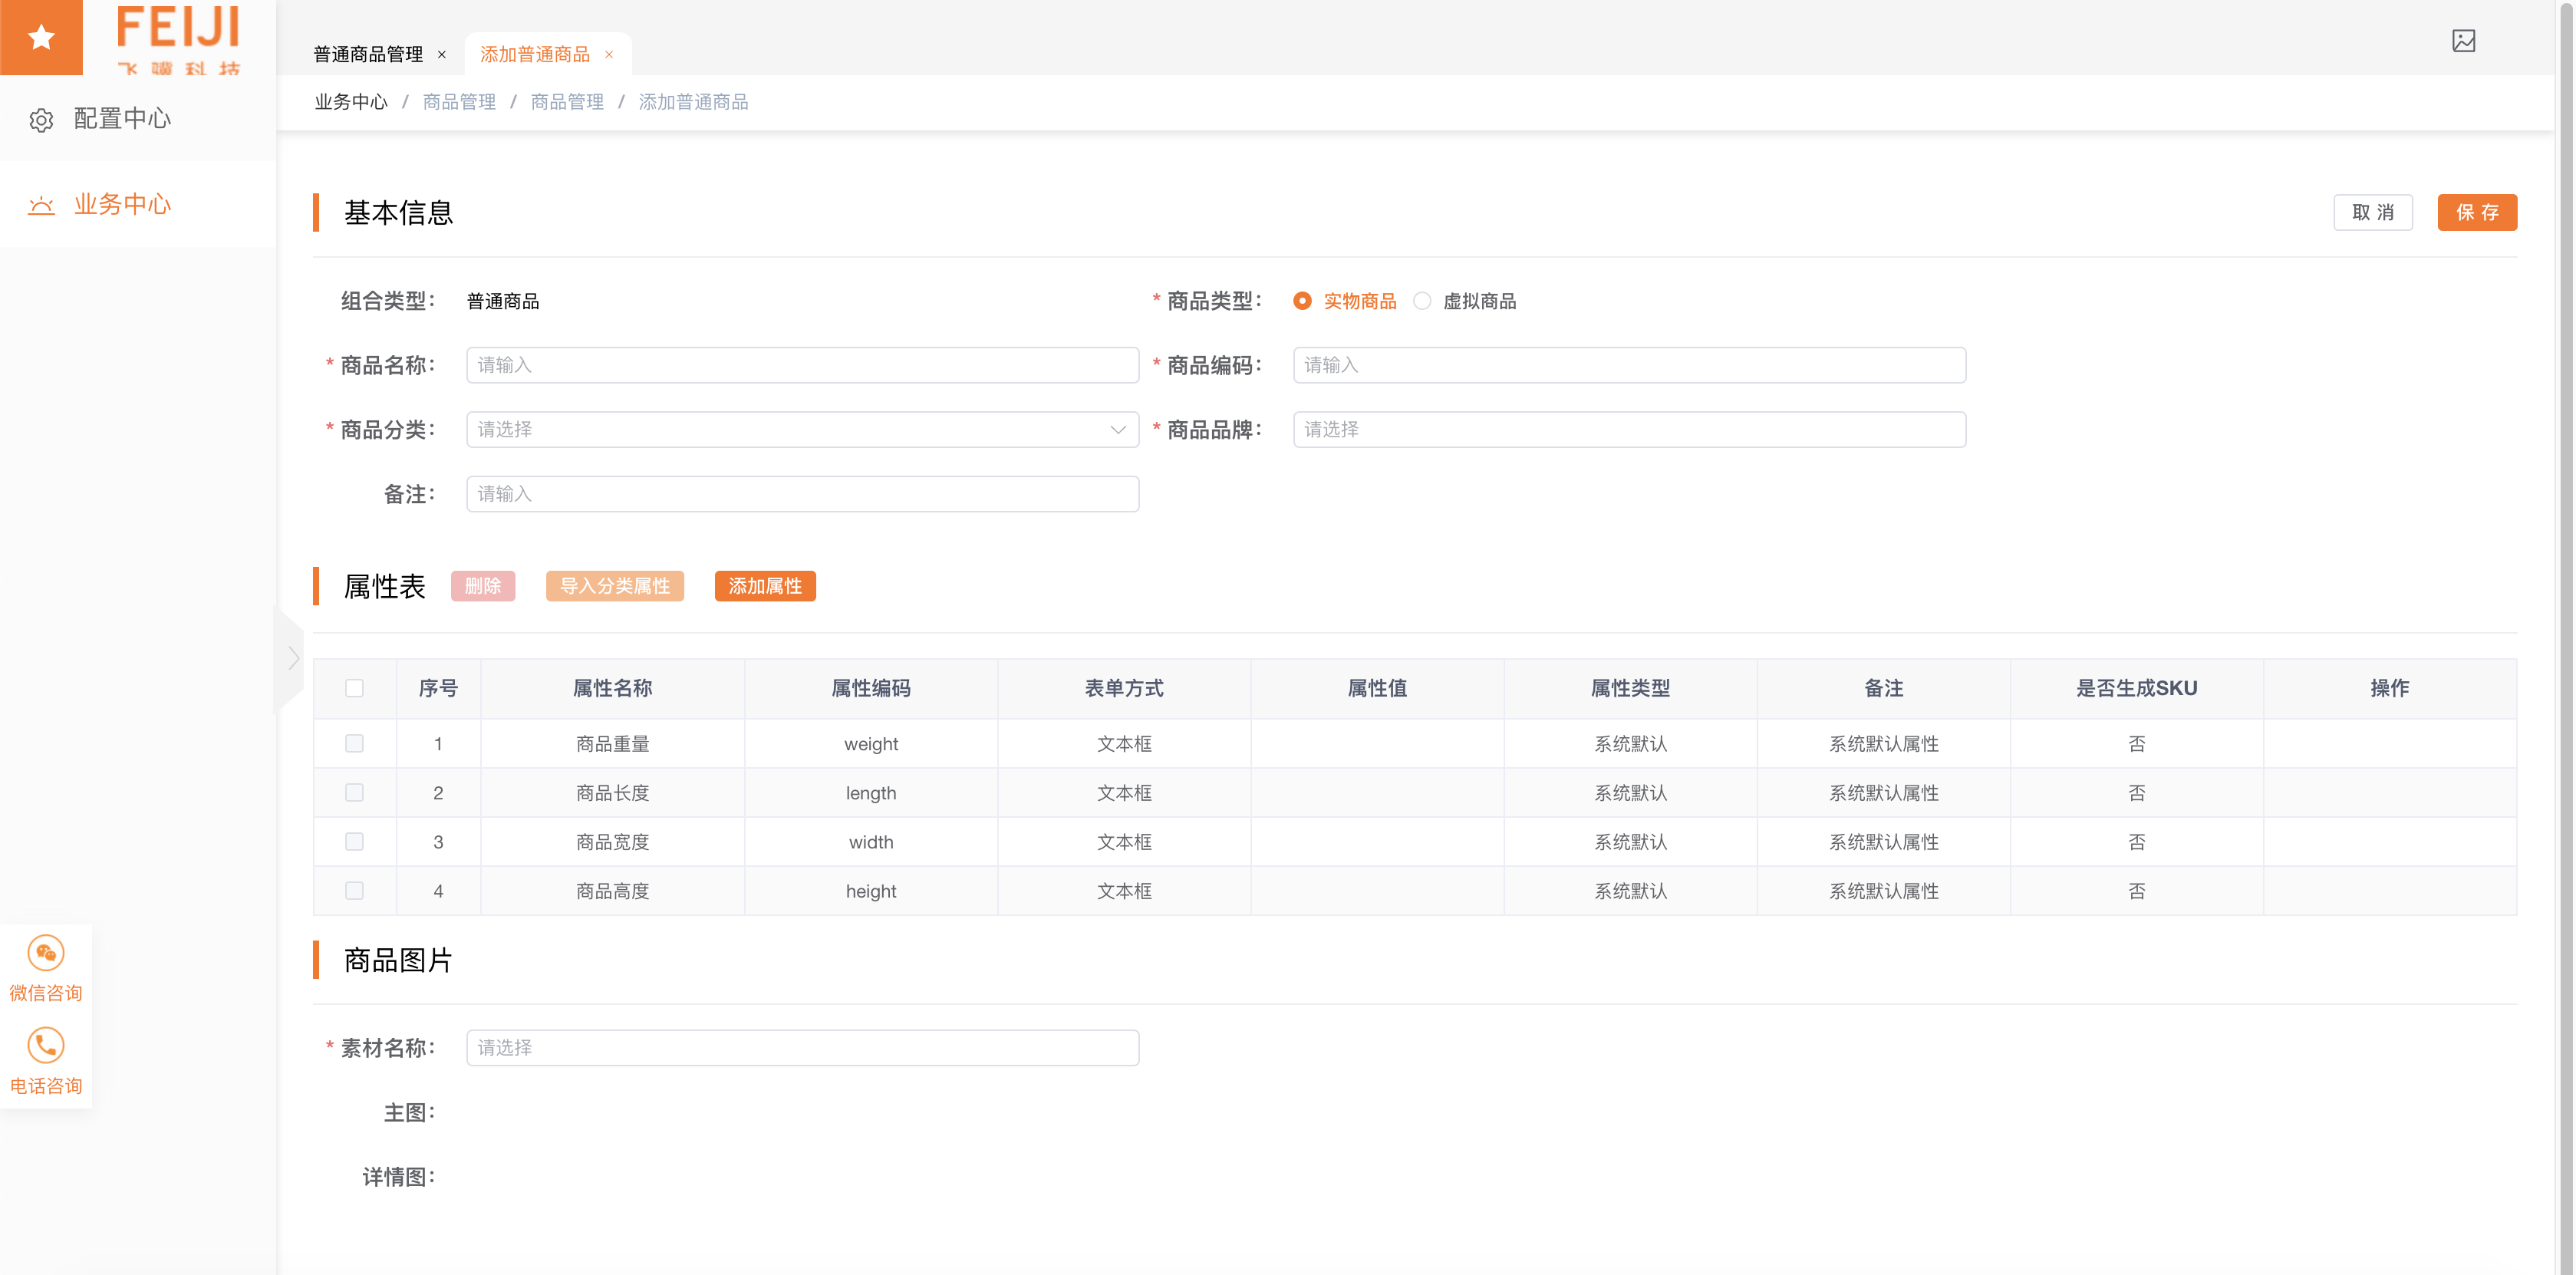
Task: Close the 添加普通商品 tab
Action: tap(609, 55)
